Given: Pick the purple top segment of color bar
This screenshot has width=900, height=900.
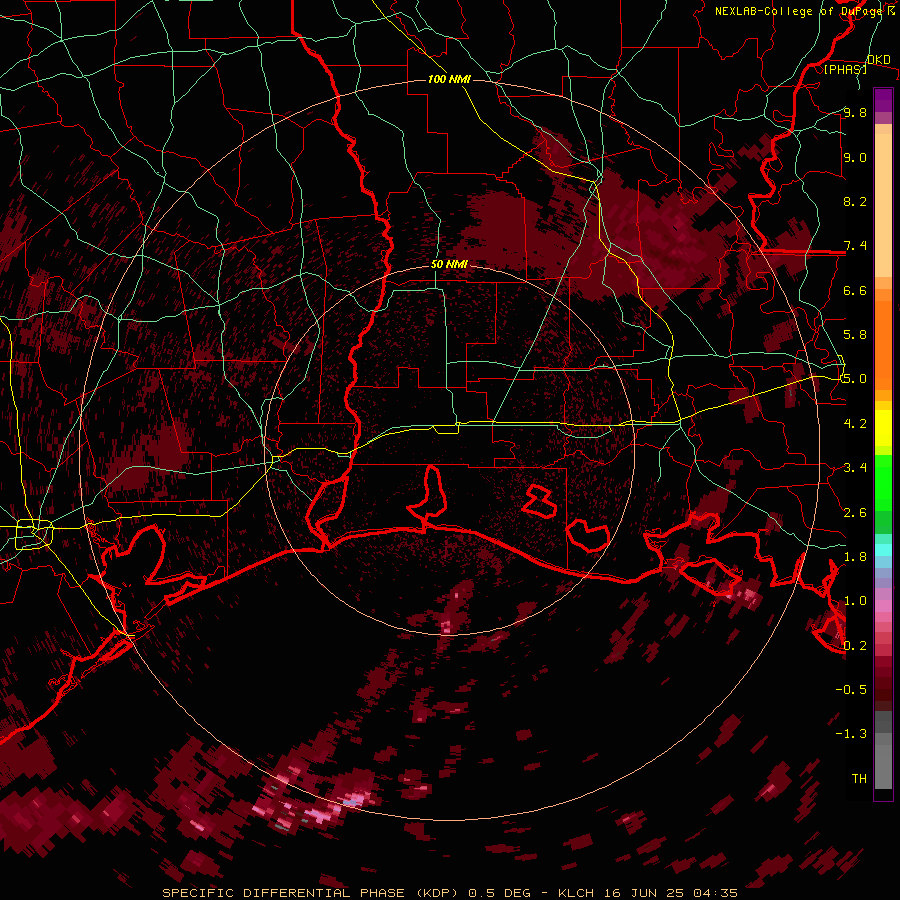Looking at the screenshot, I should (883, 100).
